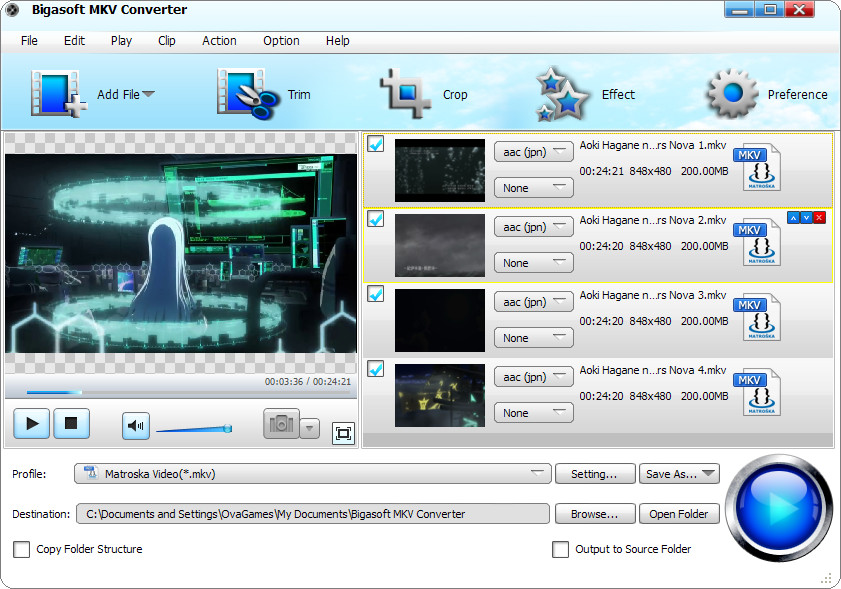Select Nova 1.mkv video thumbnail

coord(440,171)
